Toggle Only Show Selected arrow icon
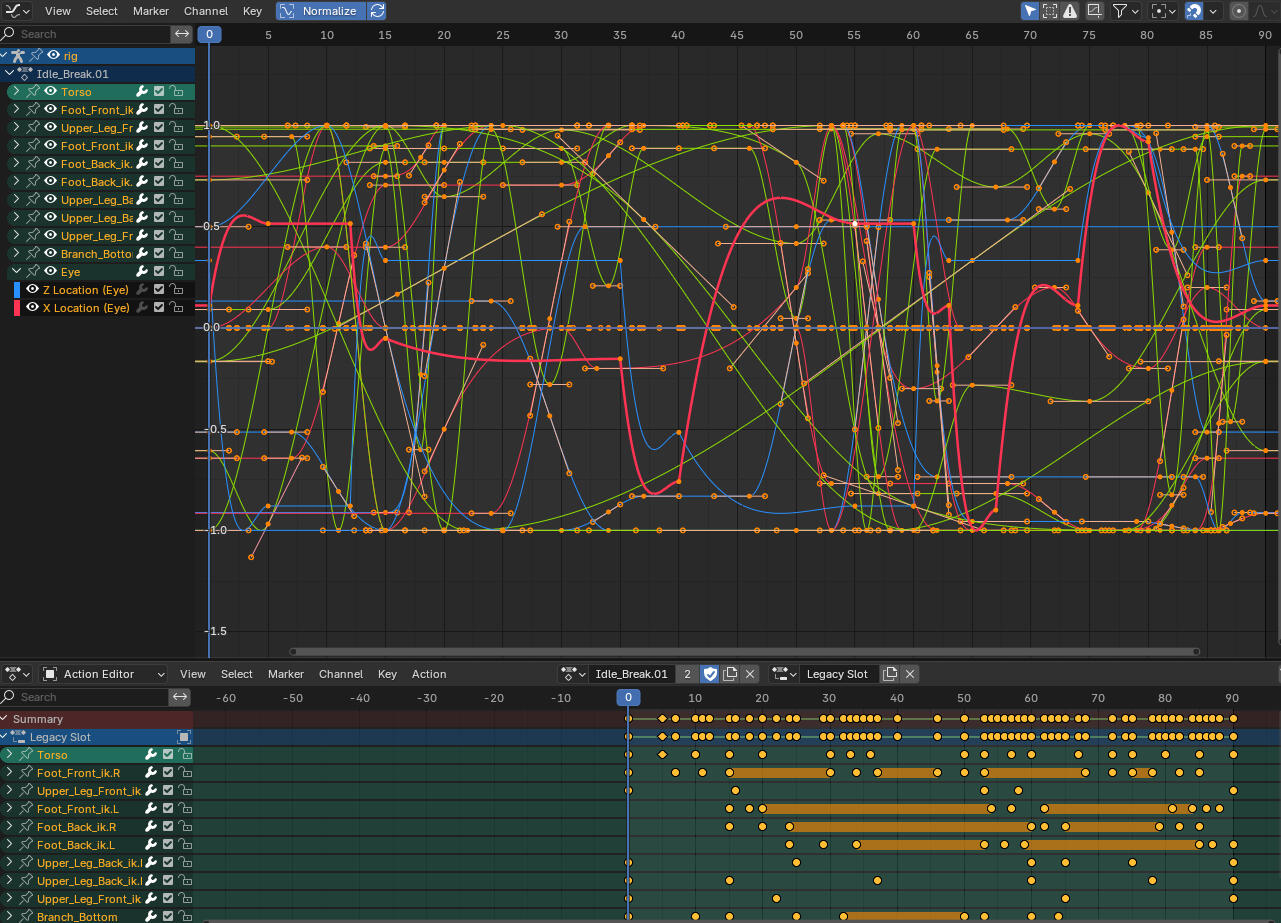This screenshot has width=1281, height=923. coord(1030,11)
